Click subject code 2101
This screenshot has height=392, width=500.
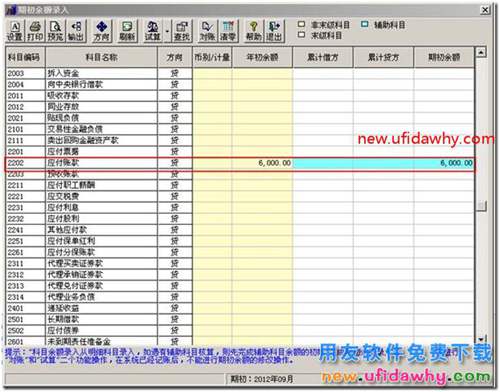coord(25,129)
